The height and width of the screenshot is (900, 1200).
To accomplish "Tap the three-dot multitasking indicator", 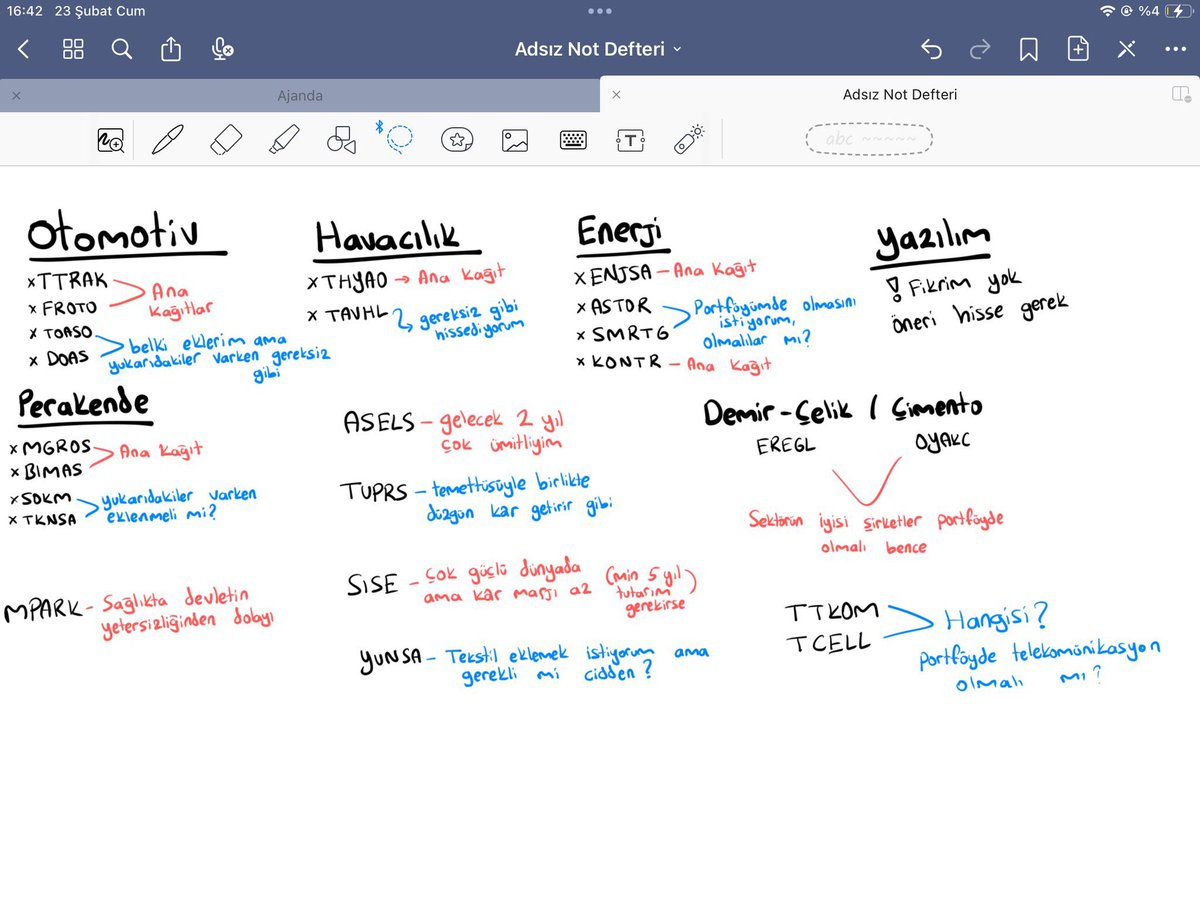I will click(600, 11).
